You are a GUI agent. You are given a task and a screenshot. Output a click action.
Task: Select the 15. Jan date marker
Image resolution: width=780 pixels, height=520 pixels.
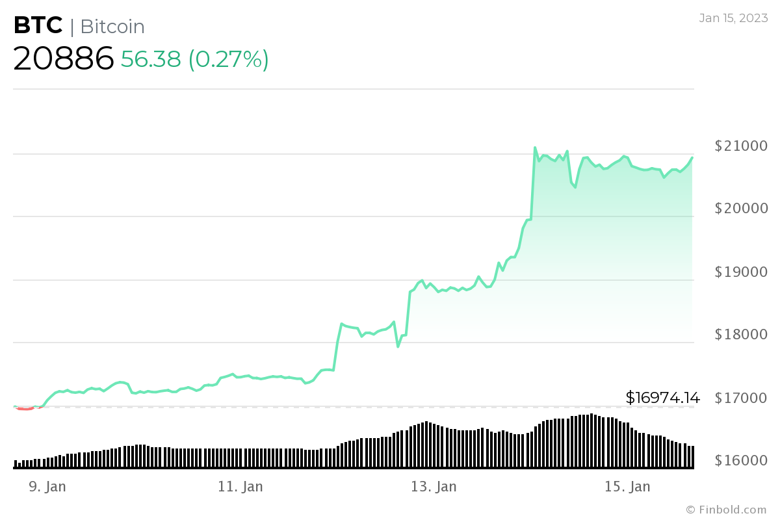pyautogui.click(x=627, y=486)
